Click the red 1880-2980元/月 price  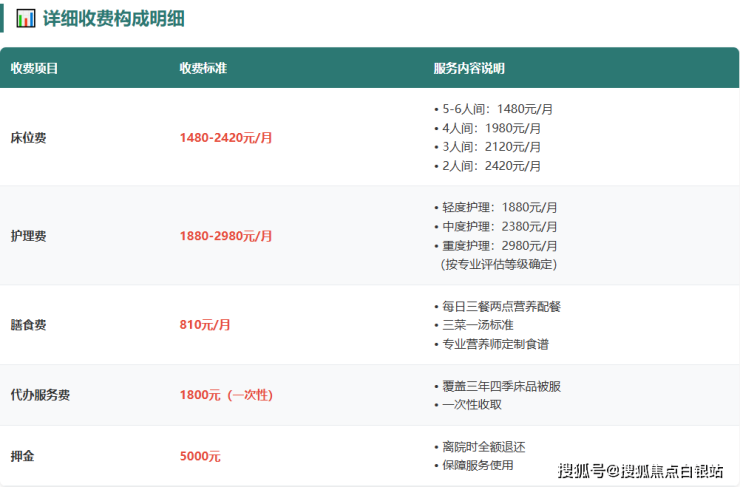coord(226,236)
